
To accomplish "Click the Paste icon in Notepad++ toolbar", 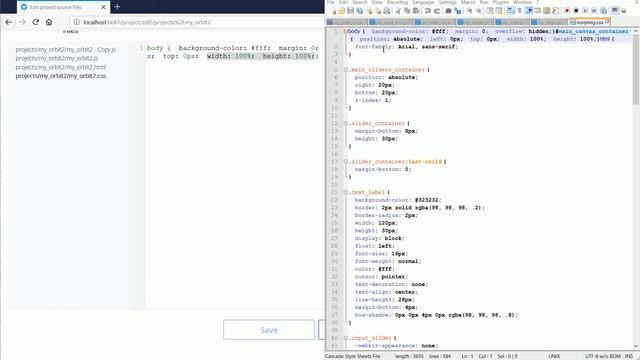I will (416, 11).
